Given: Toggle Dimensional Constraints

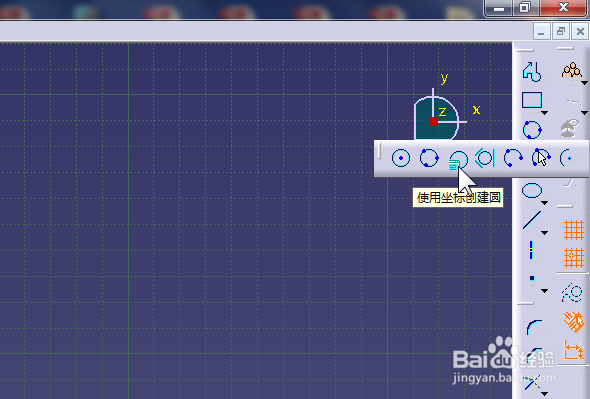Looking at the screenshot, I should 573,350.
